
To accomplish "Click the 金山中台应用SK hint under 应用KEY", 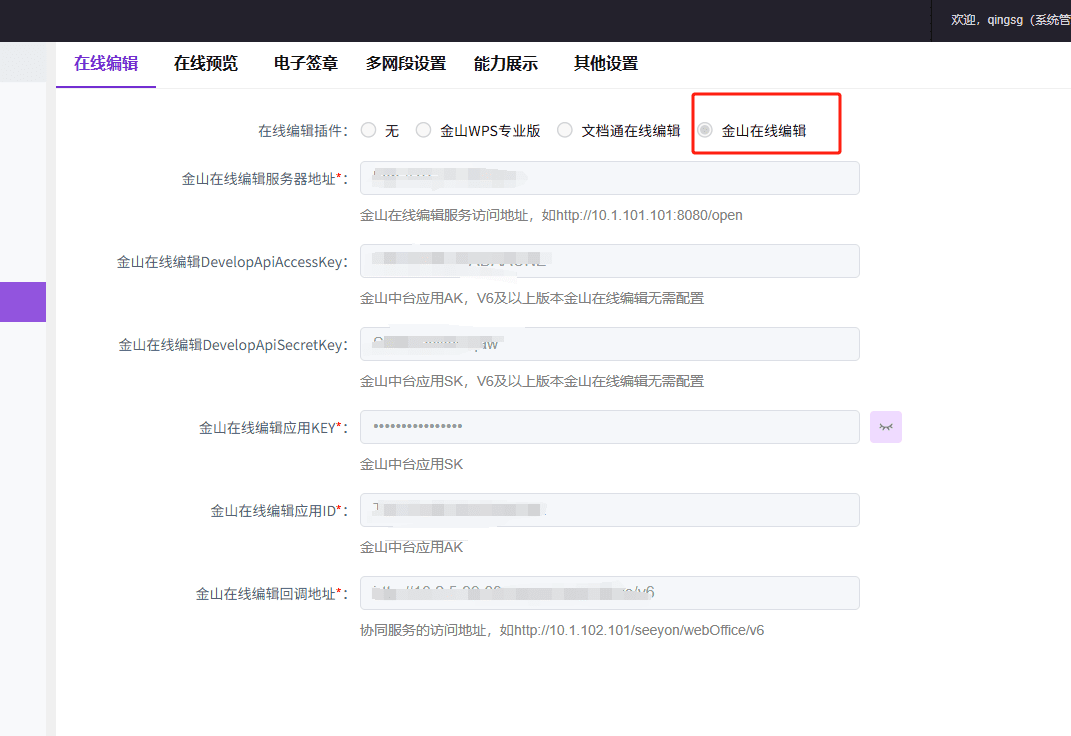I will pyautogui.click(x=411, y=464).
